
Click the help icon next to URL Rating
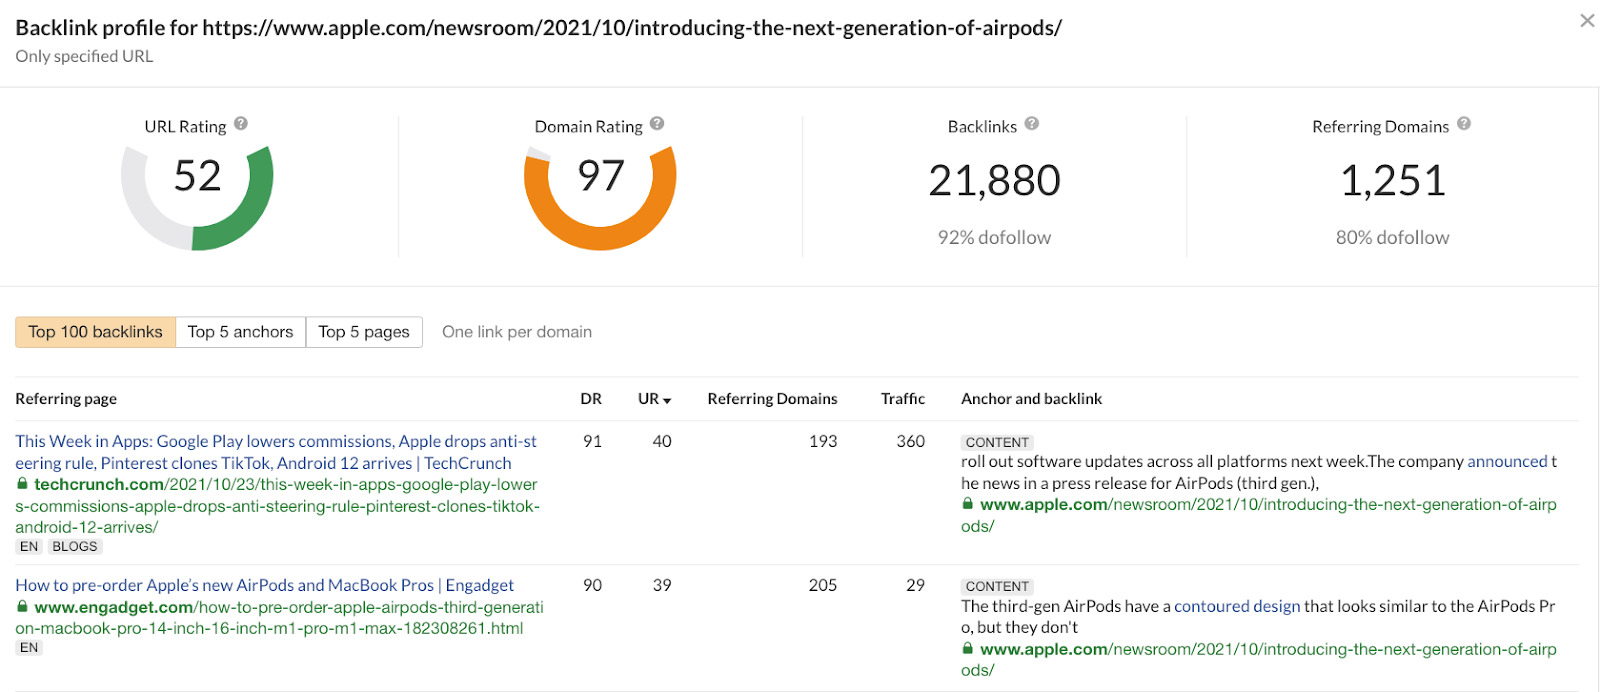(x=241, y=124)
